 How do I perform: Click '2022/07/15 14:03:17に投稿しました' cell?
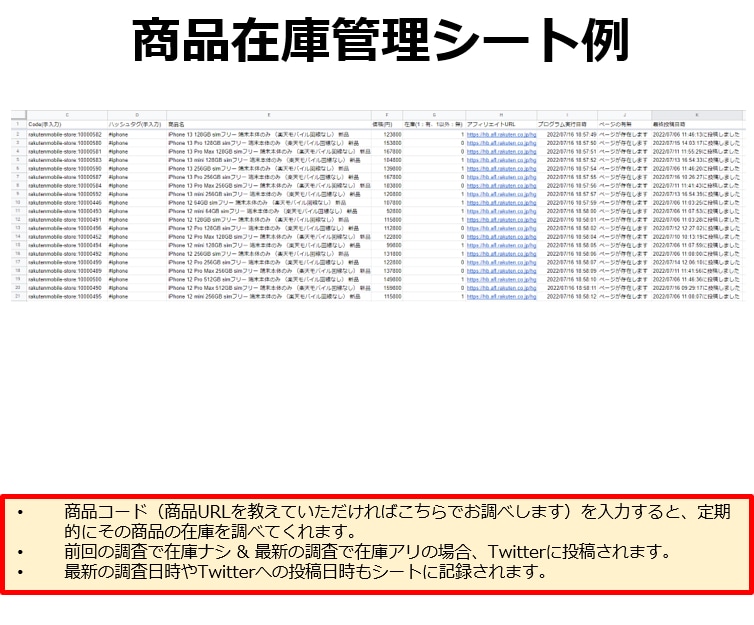[x=696, y=143]
